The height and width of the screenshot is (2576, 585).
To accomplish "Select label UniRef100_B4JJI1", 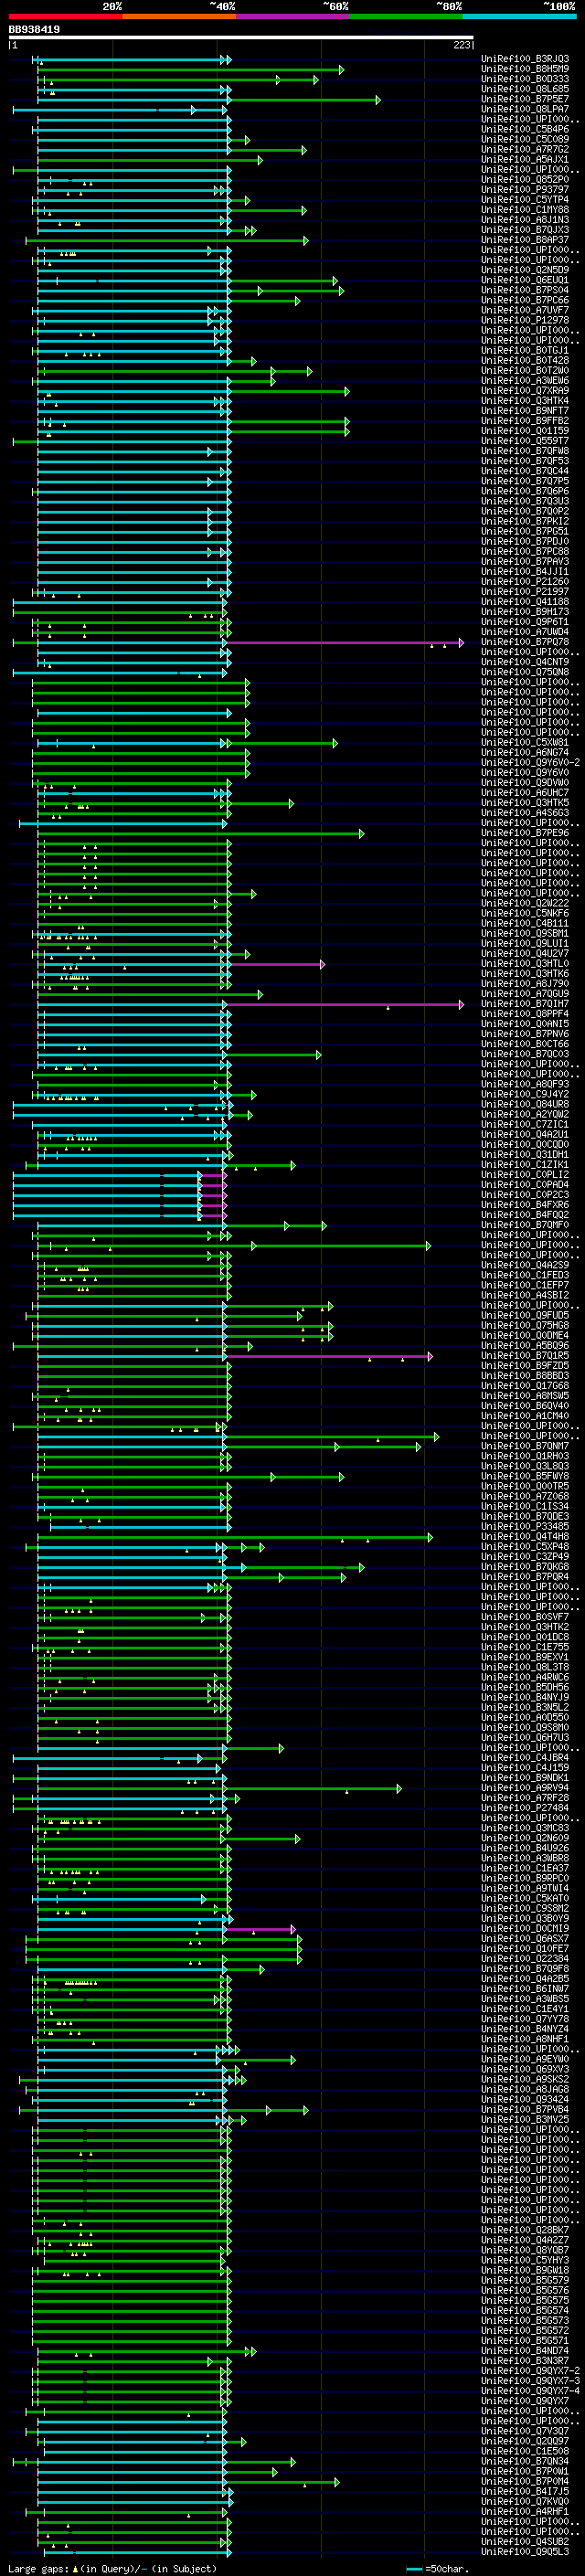I will tap(525, 572).
